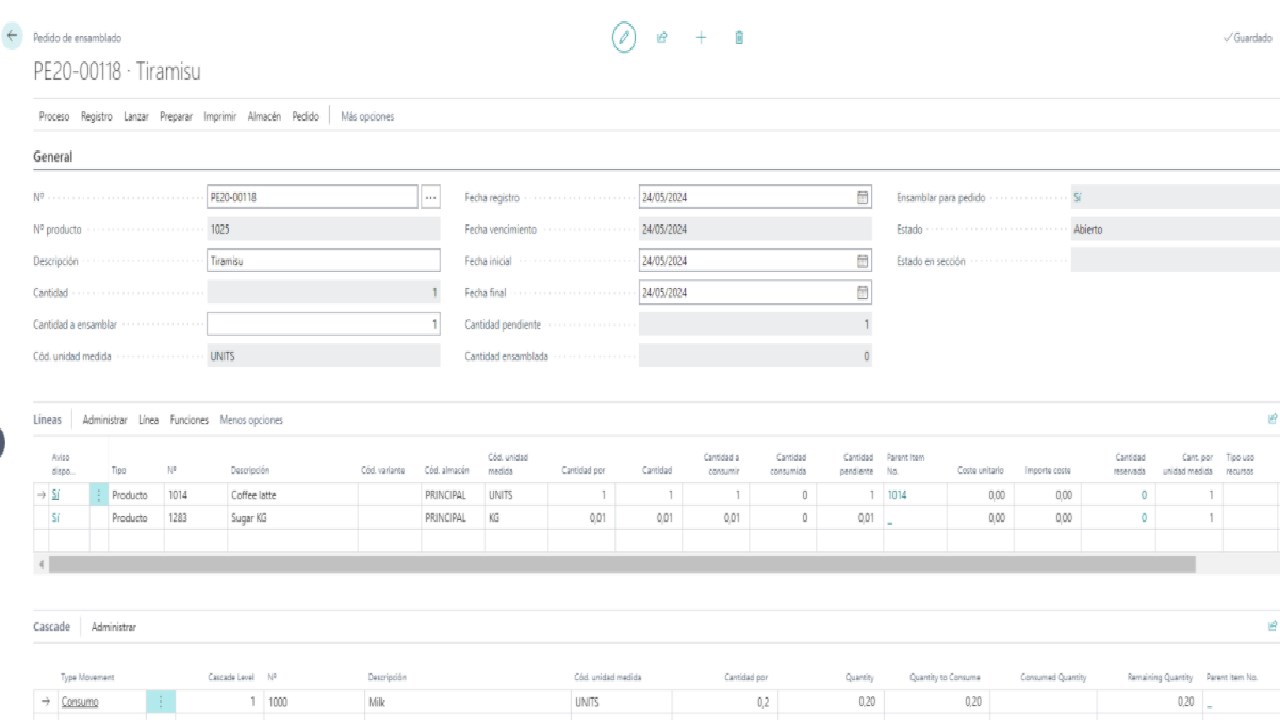This screenshot has width=1280, height=720.
Task: Open the Almacén menu
Action: pyautogui.click(x=264, y=117)
